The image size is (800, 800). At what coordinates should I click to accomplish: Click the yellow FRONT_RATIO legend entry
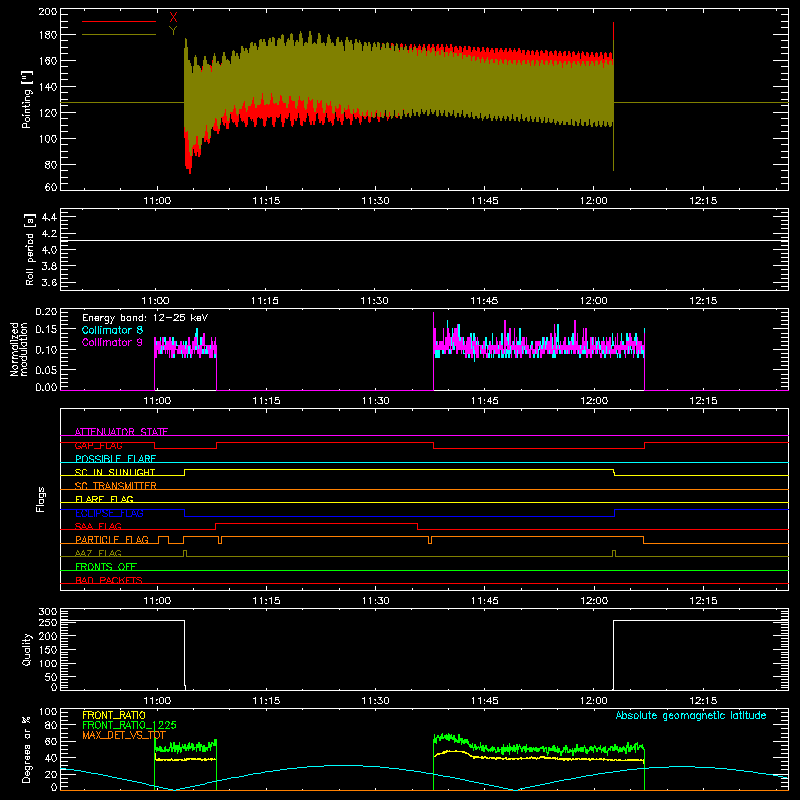pos(114,715)
